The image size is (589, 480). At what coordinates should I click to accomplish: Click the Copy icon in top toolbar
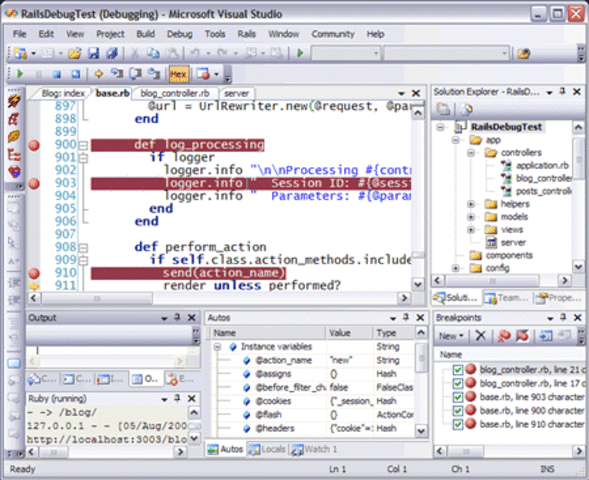tap(153, 53)
